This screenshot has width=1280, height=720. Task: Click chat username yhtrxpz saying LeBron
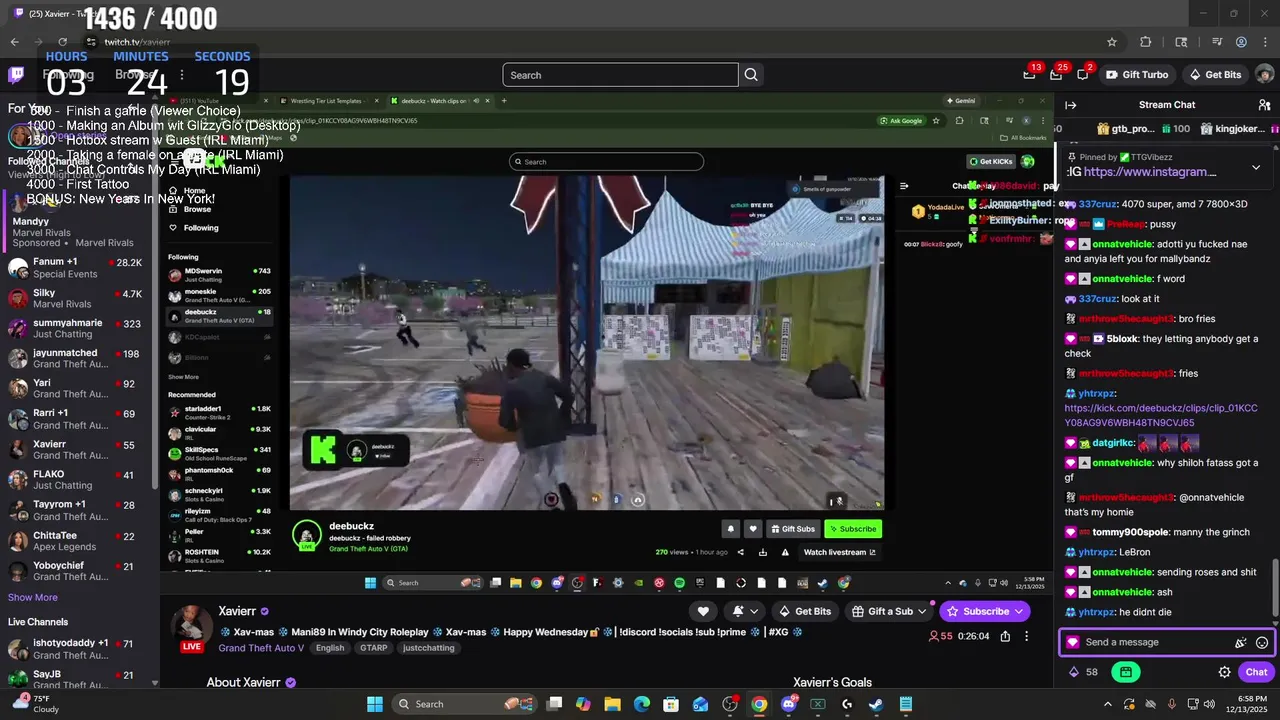click(x=1096, y=552)
